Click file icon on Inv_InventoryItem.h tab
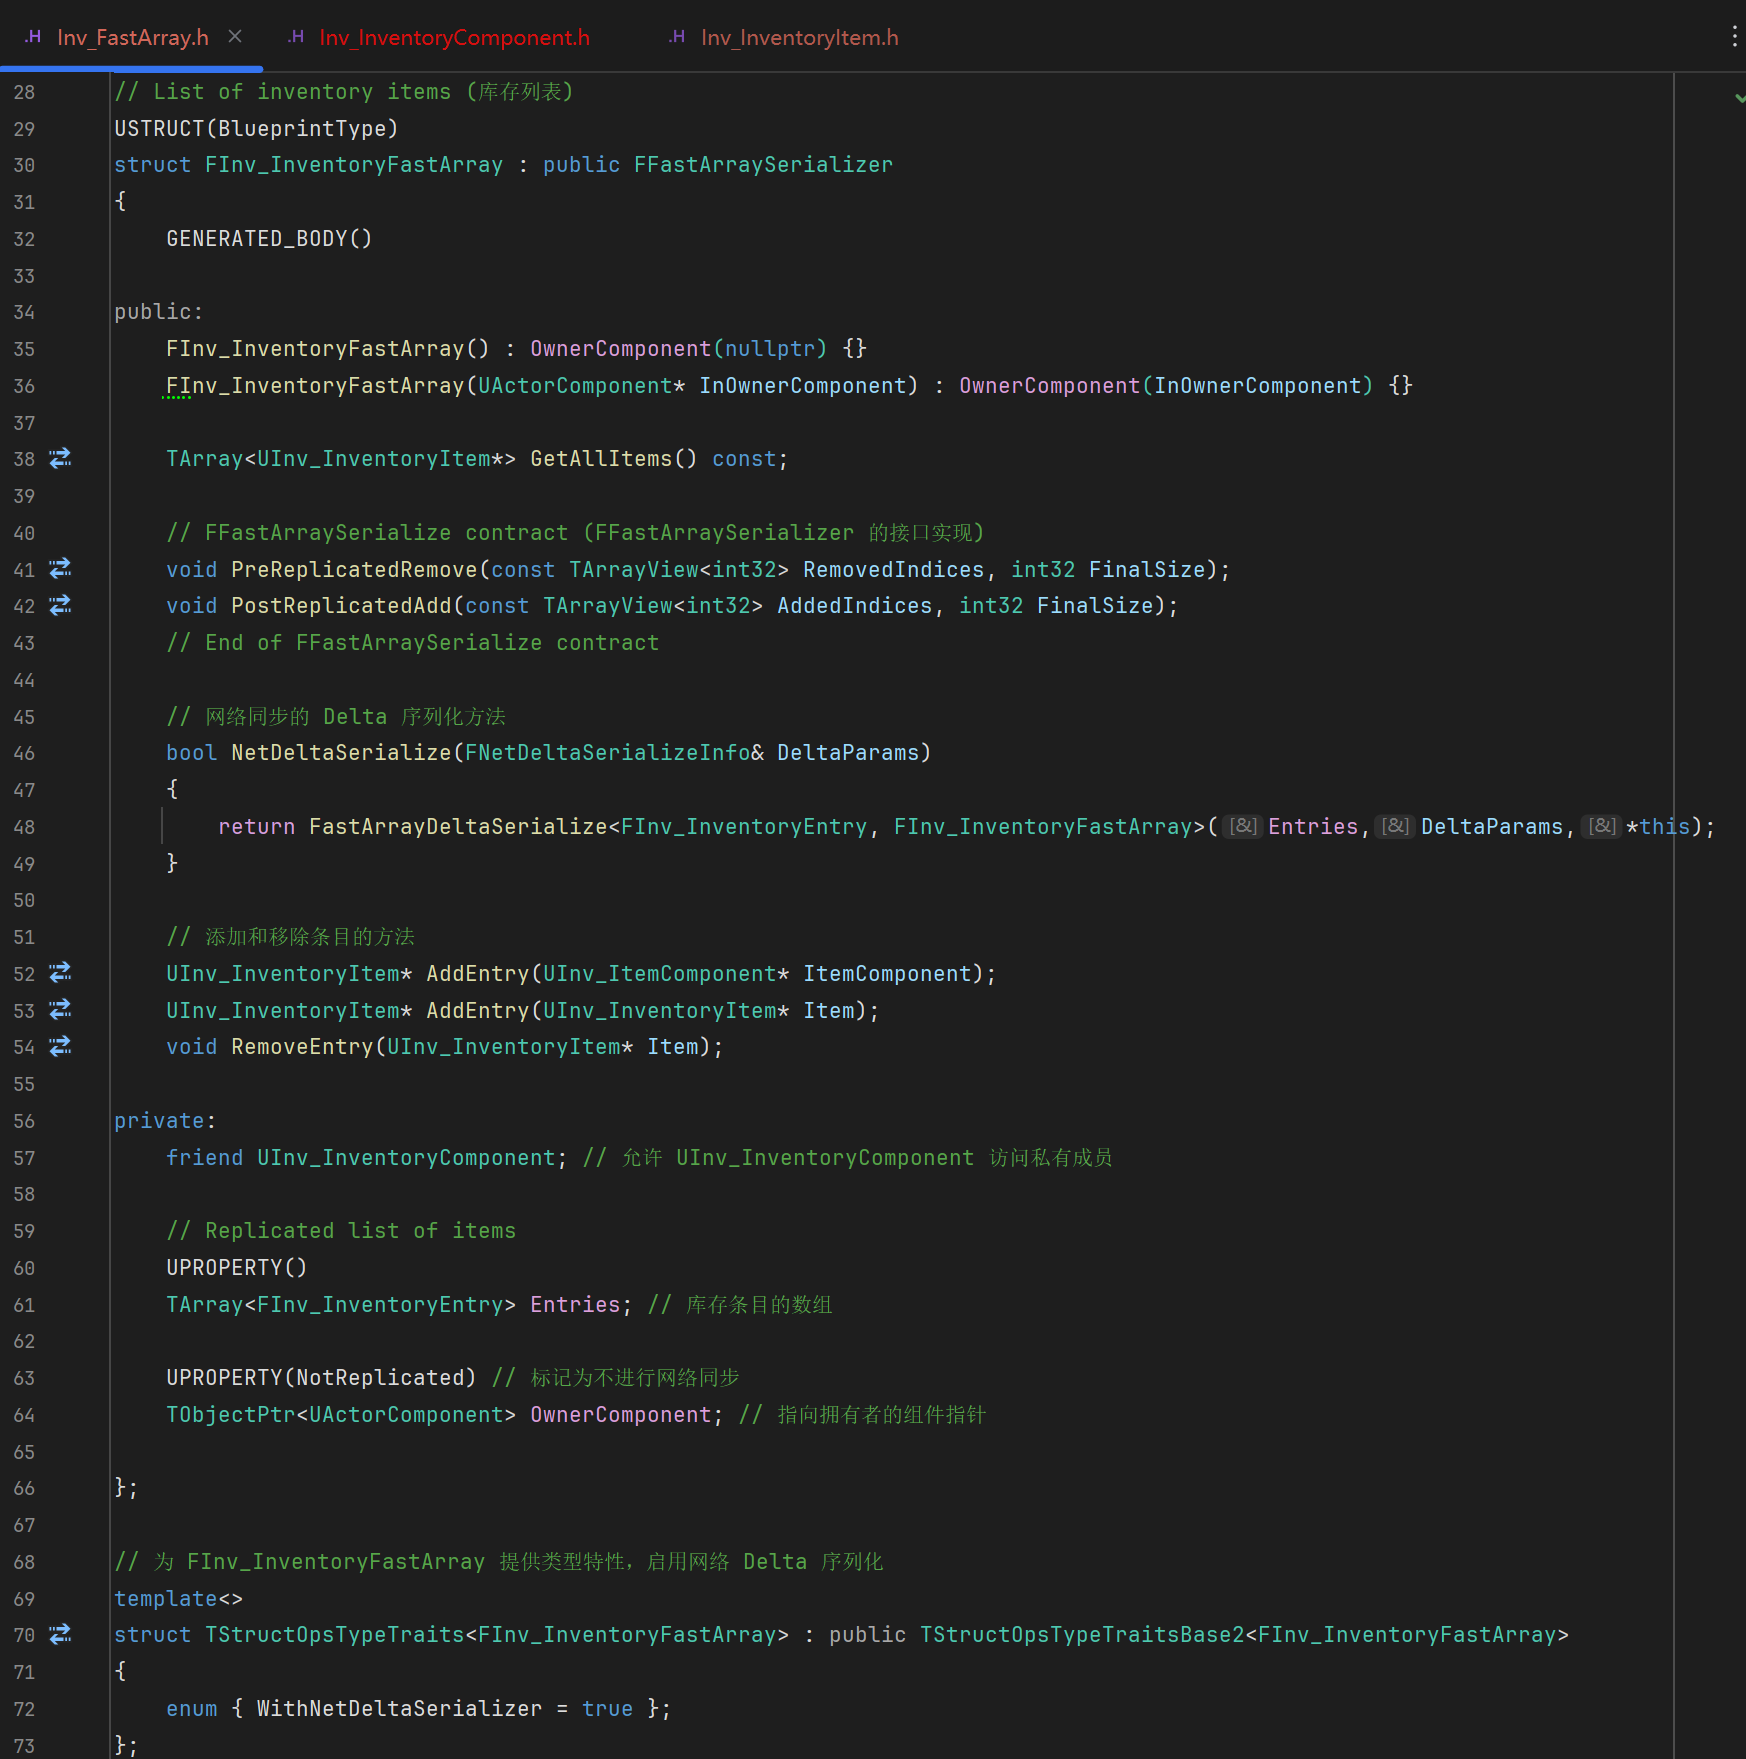Image resolution: width=1746 pixels, height=1759 pixels. pos(677,37)
